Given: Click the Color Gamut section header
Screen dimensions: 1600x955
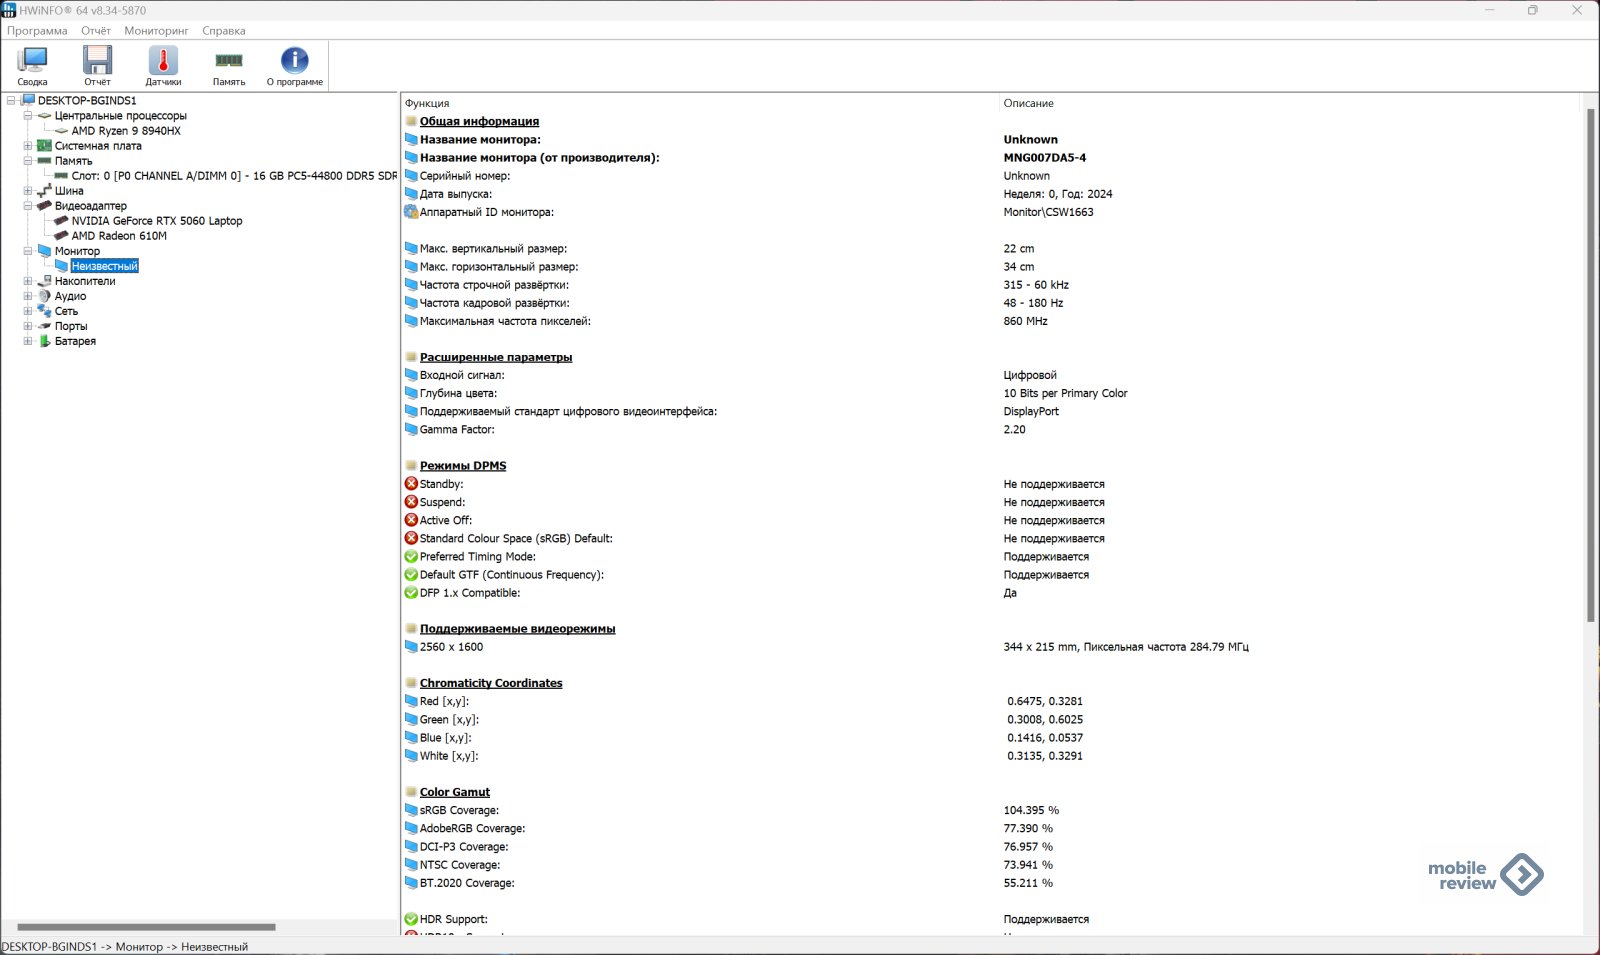Looking at the screenshot, I should point(454,792).
